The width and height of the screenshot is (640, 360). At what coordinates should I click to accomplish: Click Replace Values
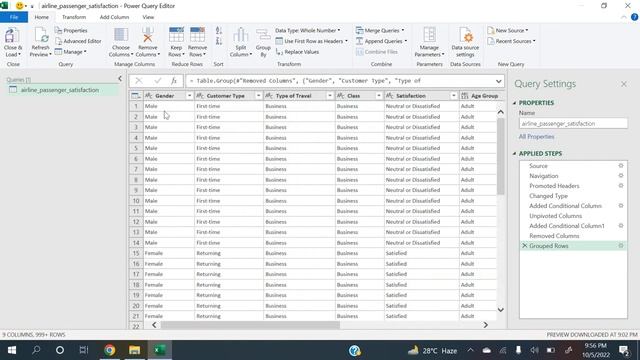[298, 52]
